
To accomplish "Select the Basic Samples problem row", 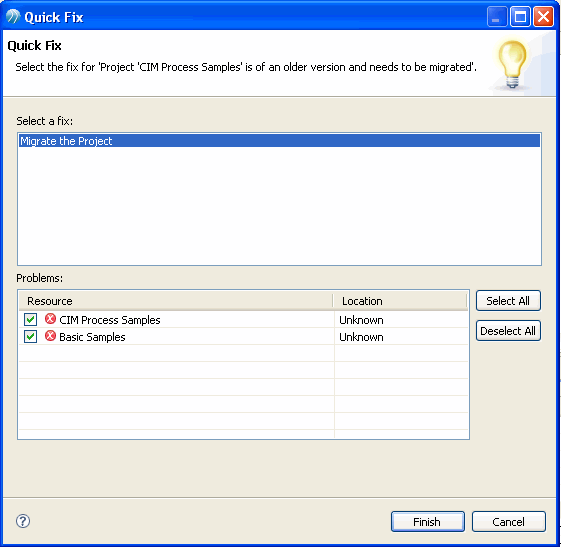I will tap(243, 337).
